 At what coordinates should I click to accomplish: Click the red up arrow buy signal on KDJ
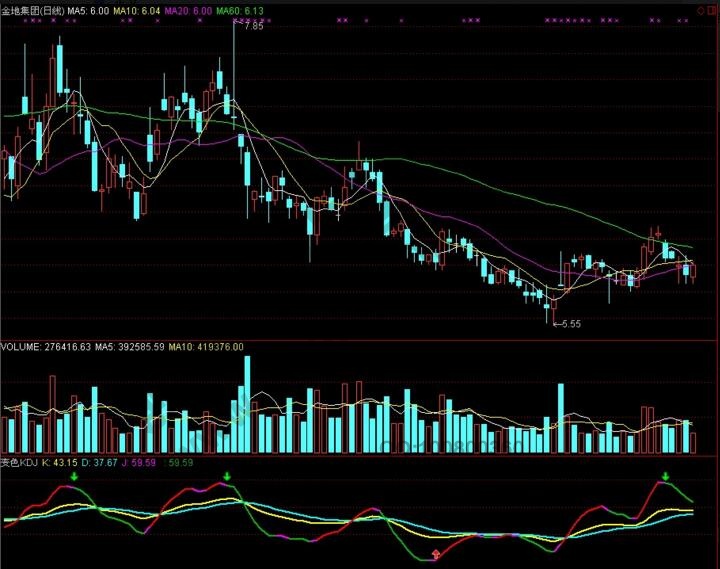click(435, 553)
